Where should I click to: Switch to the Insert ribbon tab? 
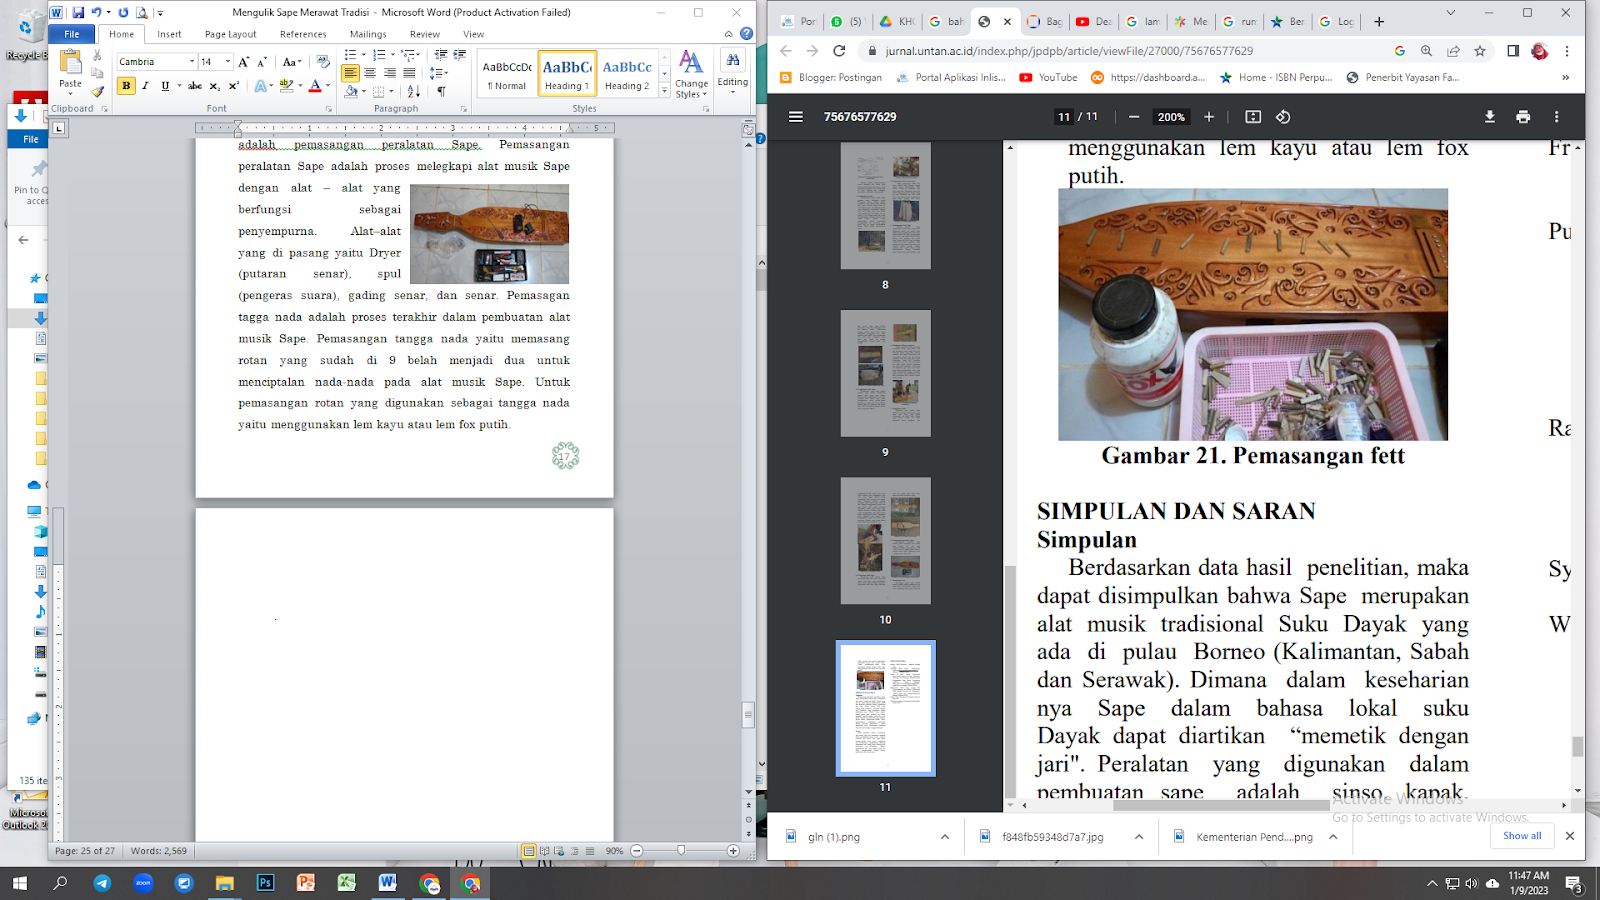(169, 34)
